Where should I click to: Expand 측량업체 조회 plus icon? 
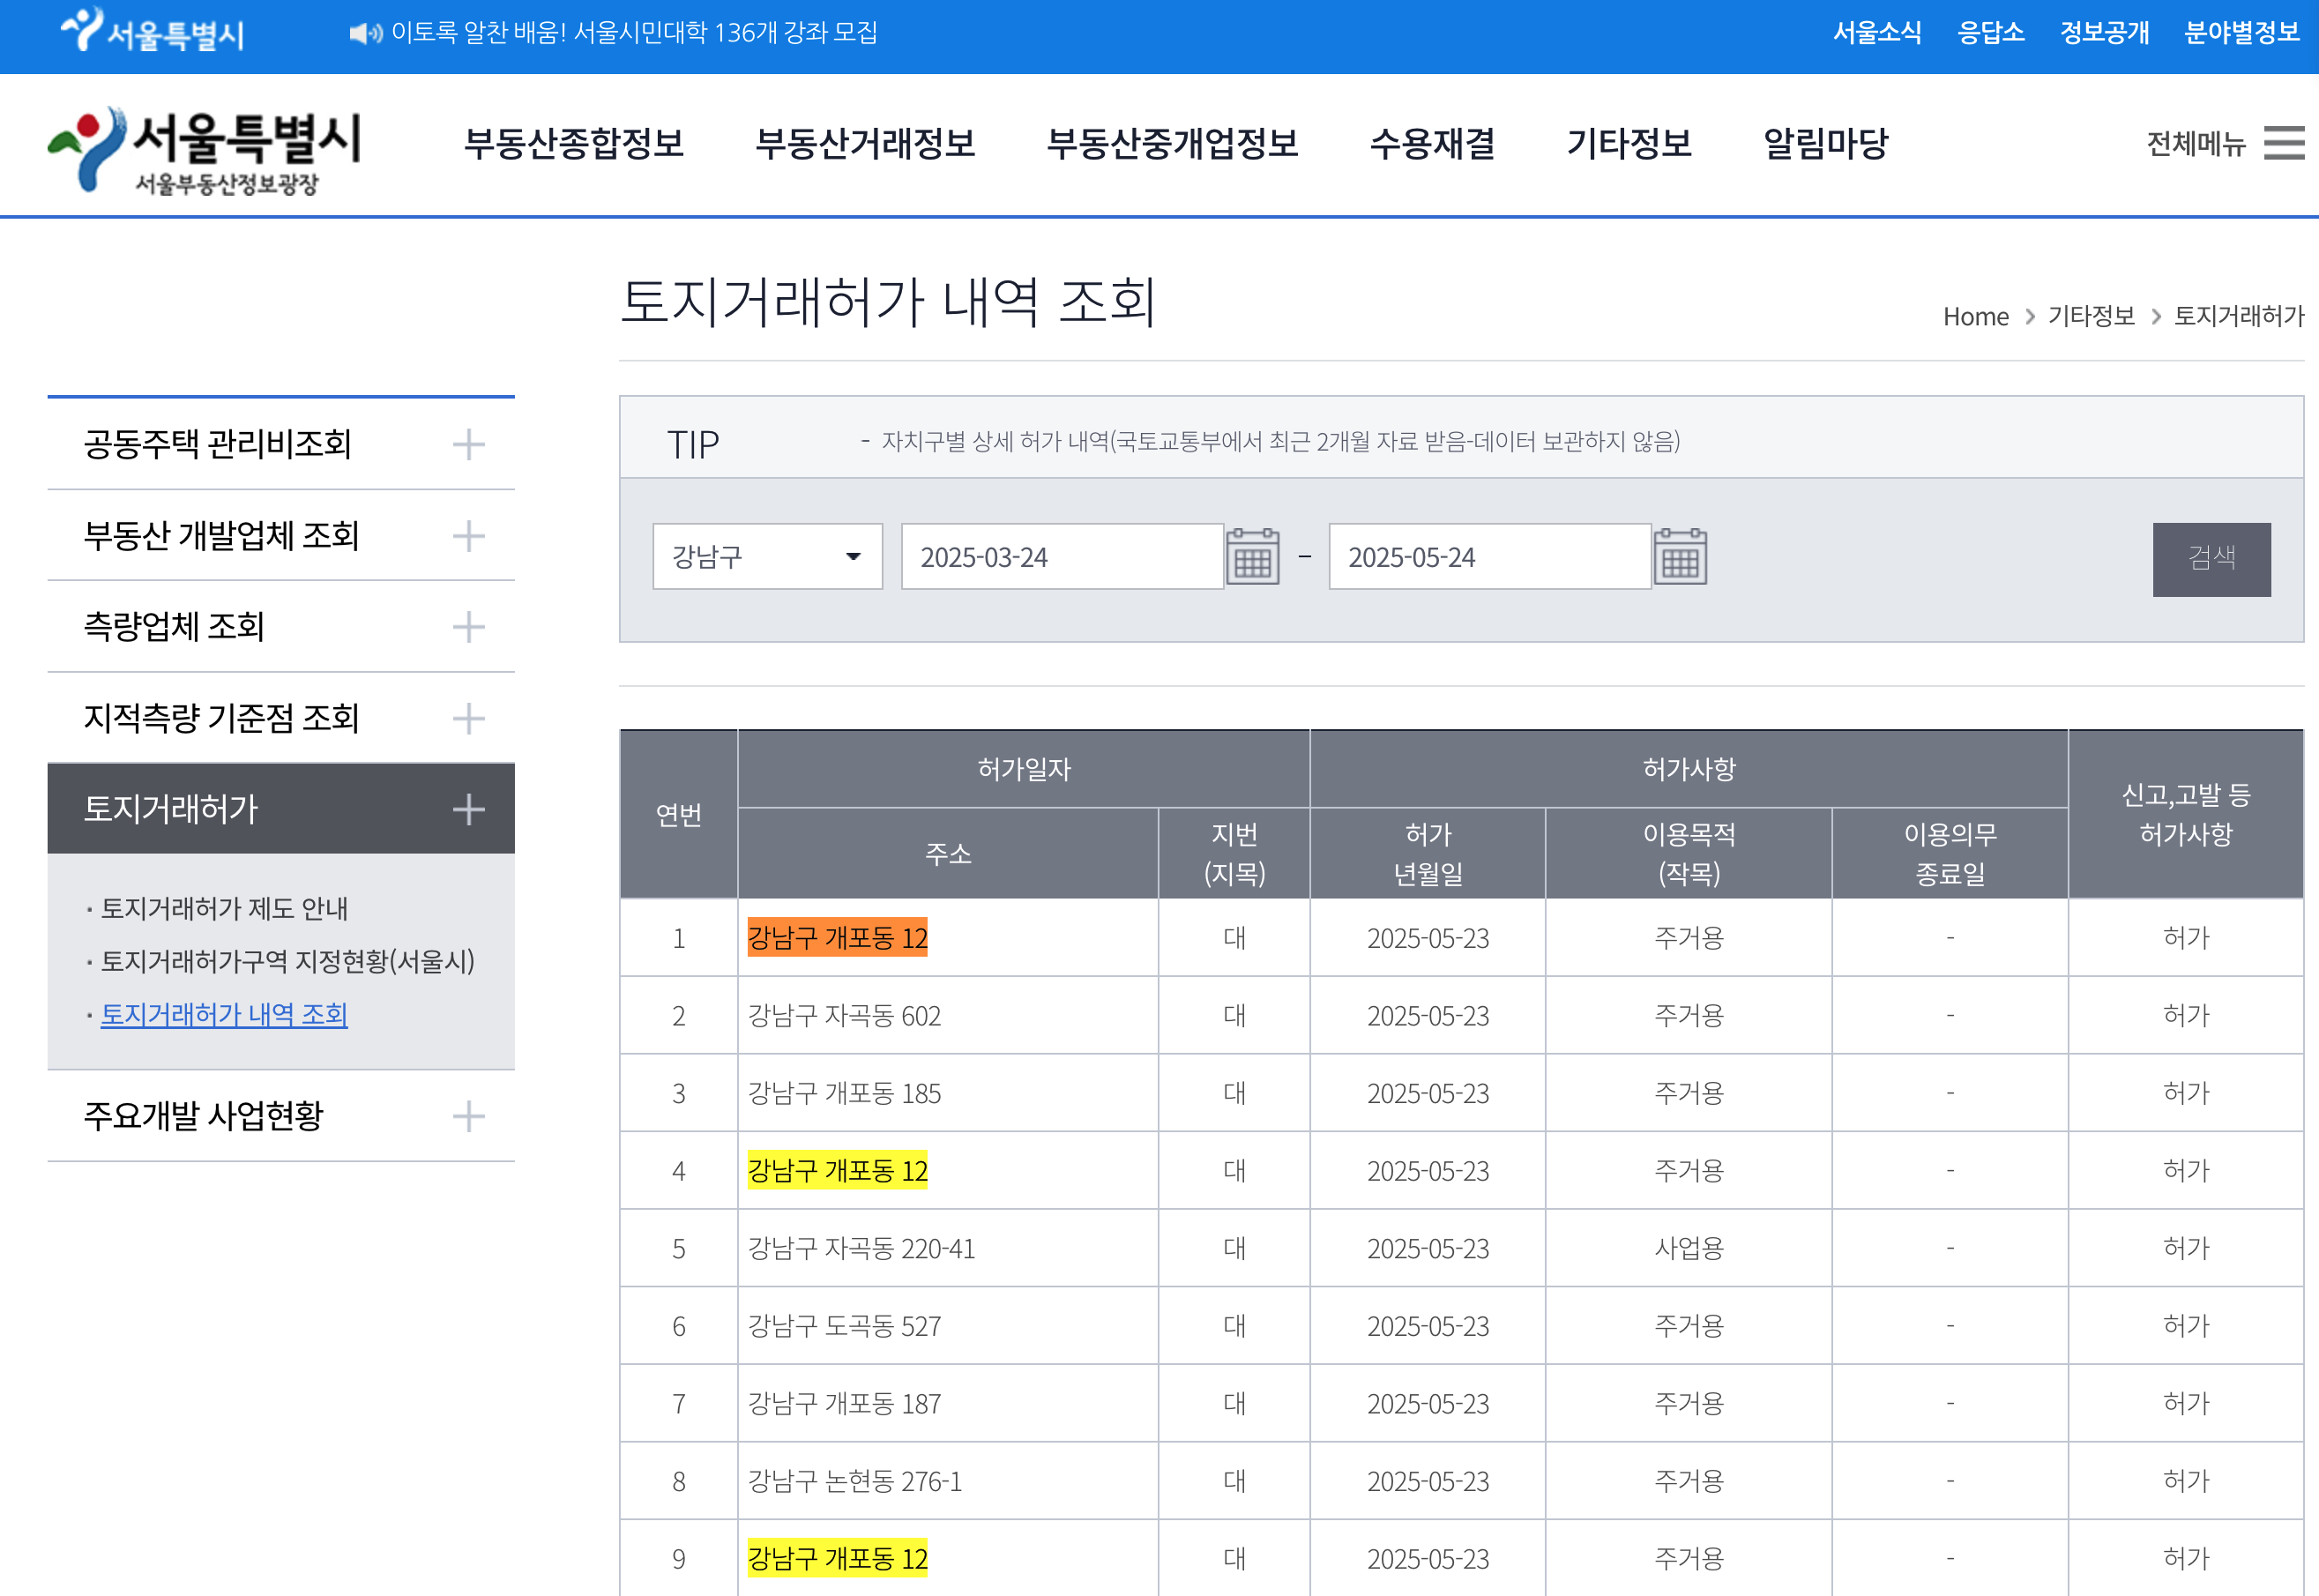[468, 627]
